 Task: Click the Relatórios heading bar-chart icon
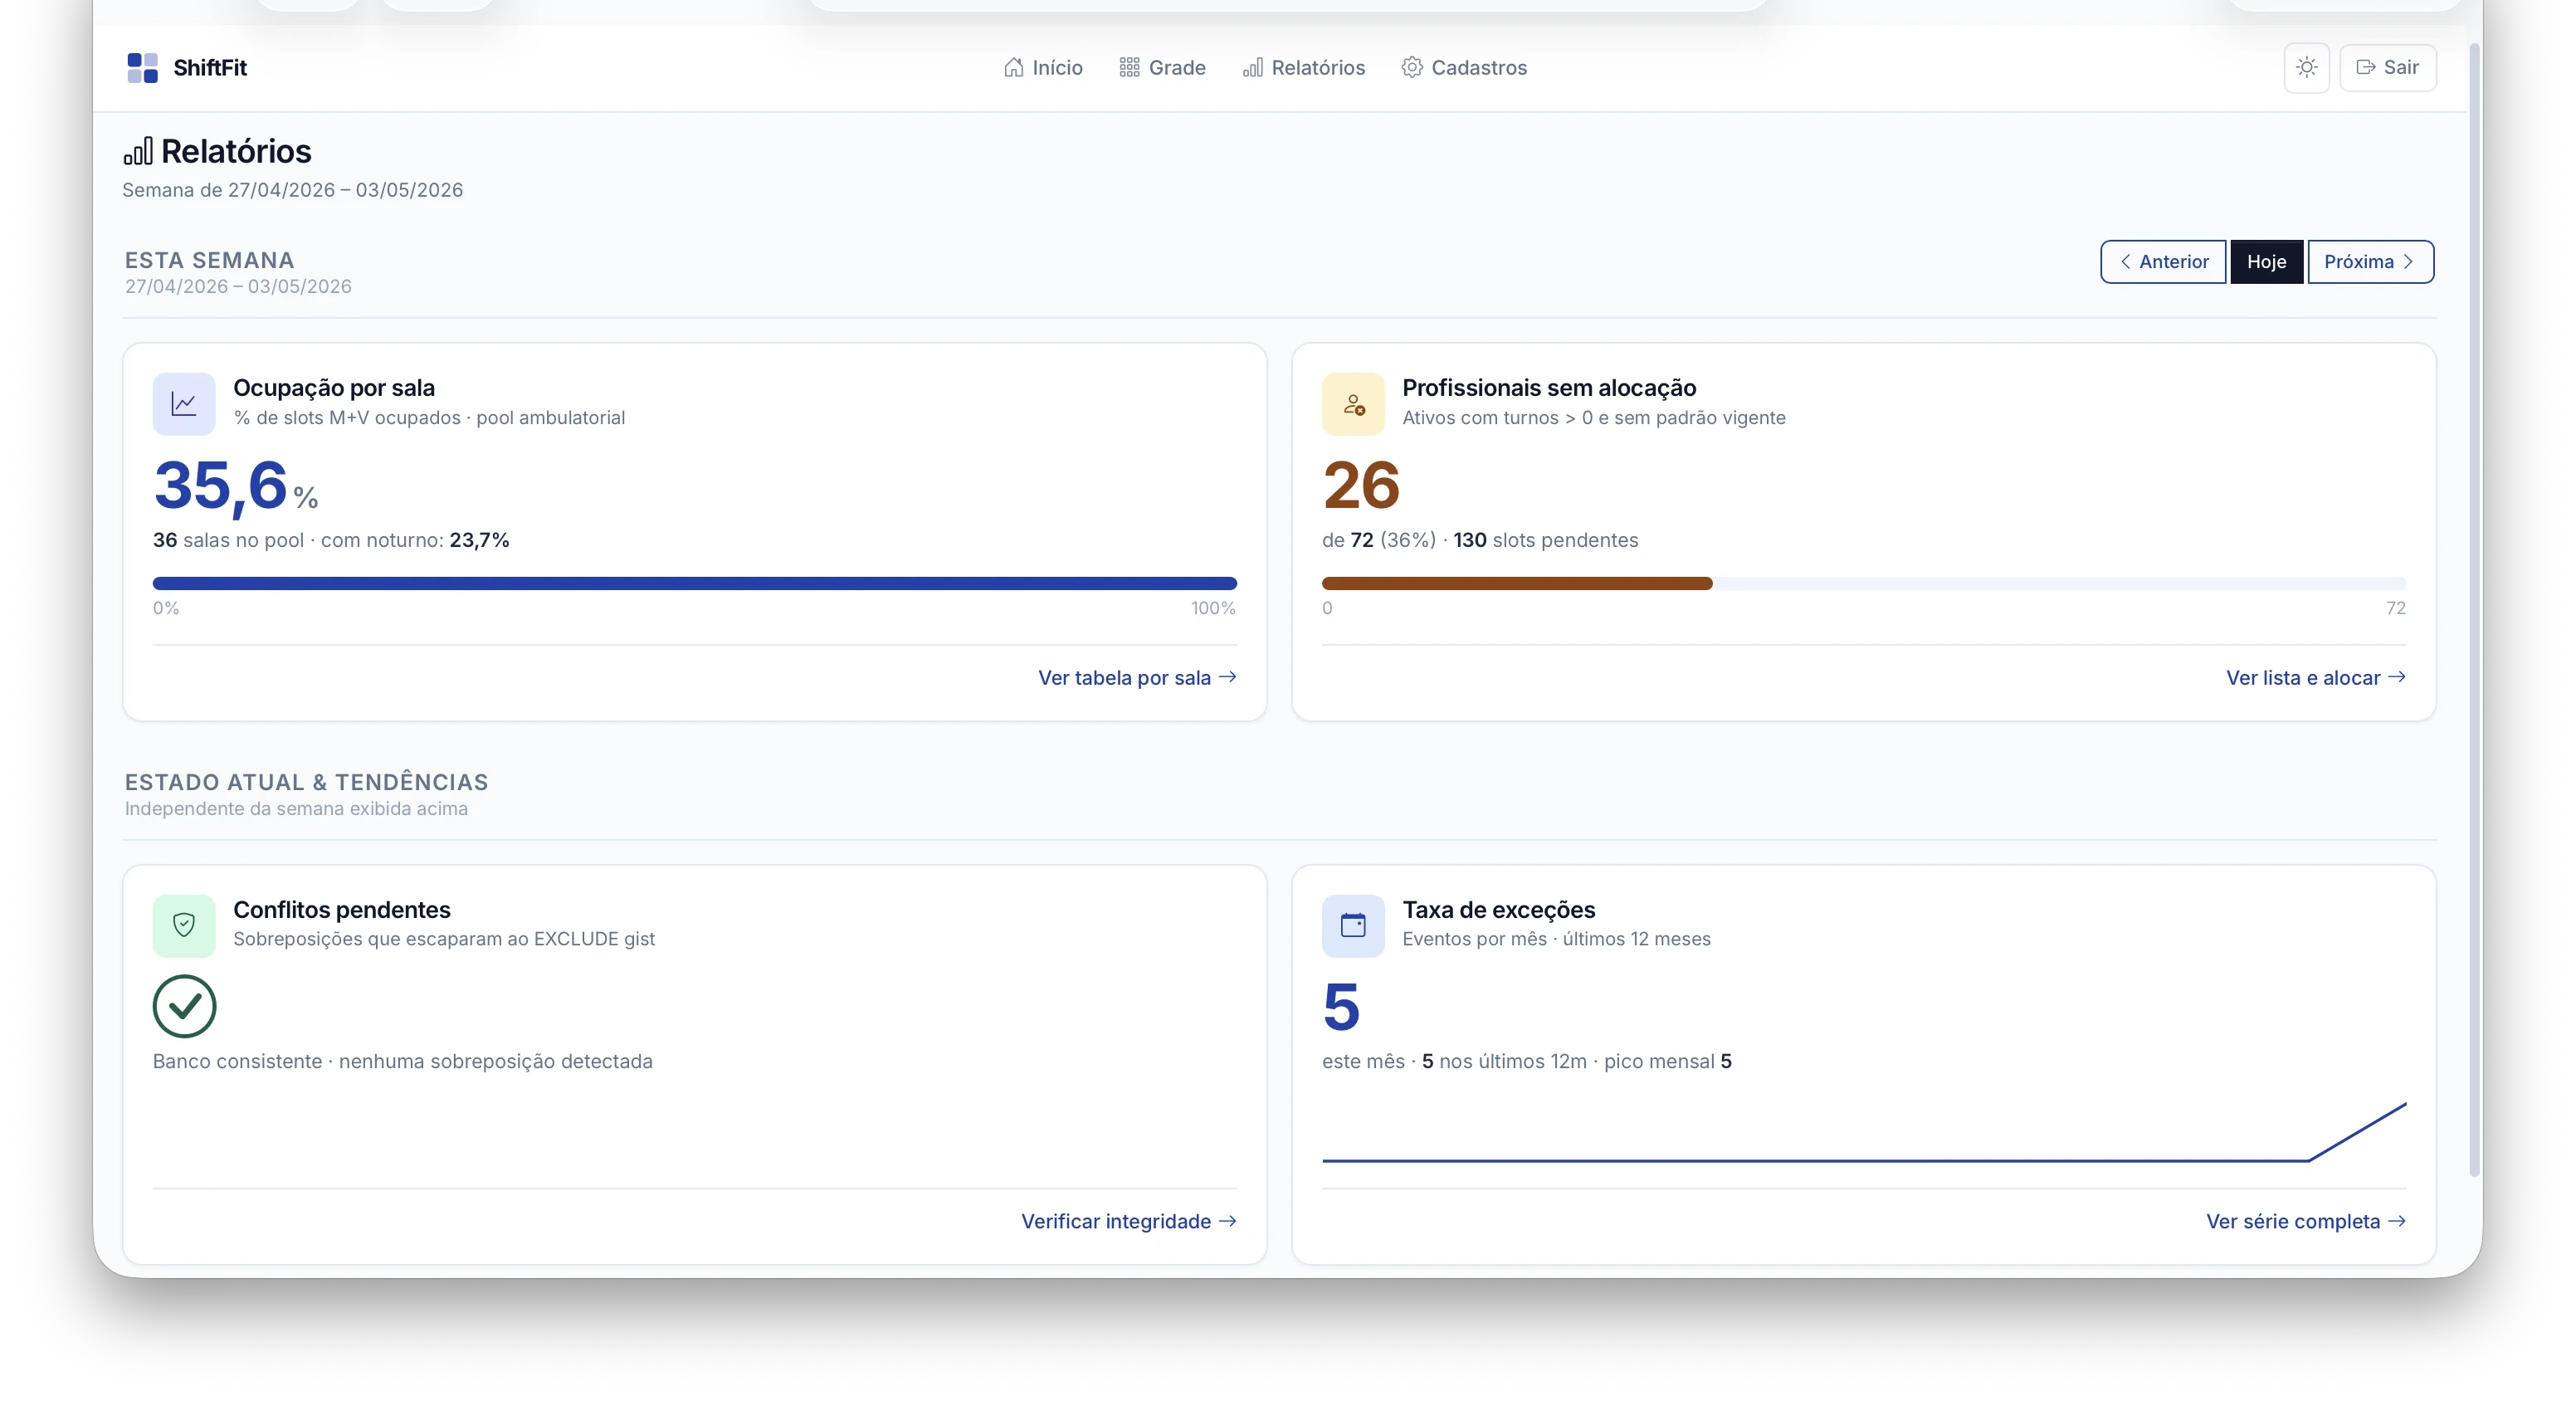[x=138, y=152]
